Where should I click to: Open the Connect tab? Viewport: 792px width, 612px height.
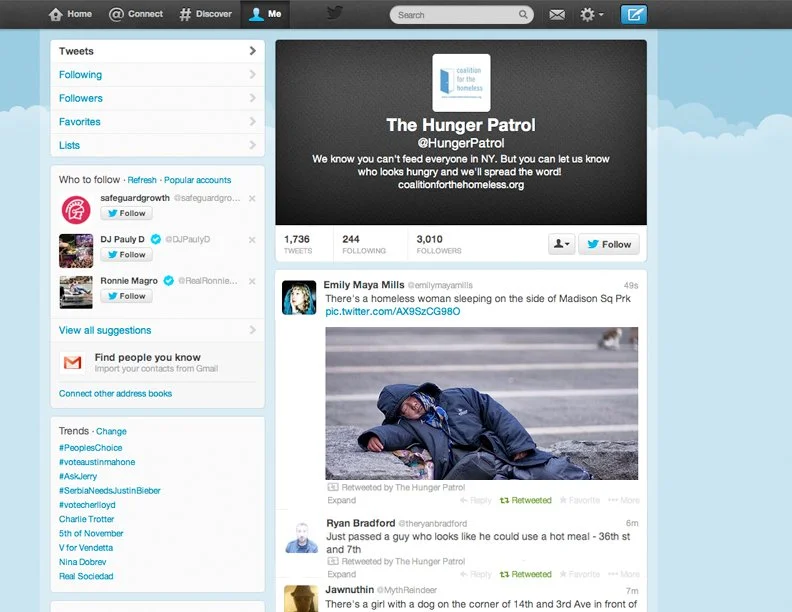[136, 14]
